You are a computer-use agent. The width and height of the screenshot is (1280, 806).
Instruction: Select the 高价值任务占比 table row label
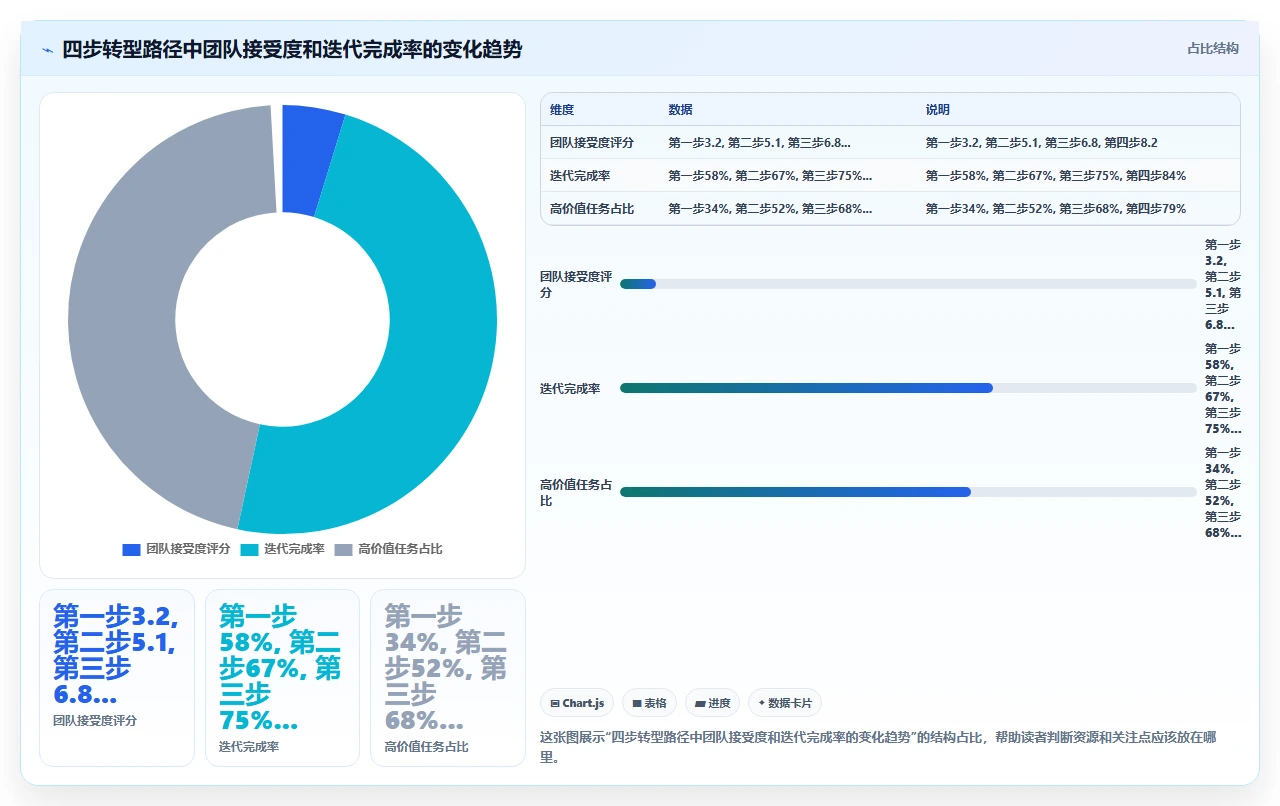click(592, 209)
